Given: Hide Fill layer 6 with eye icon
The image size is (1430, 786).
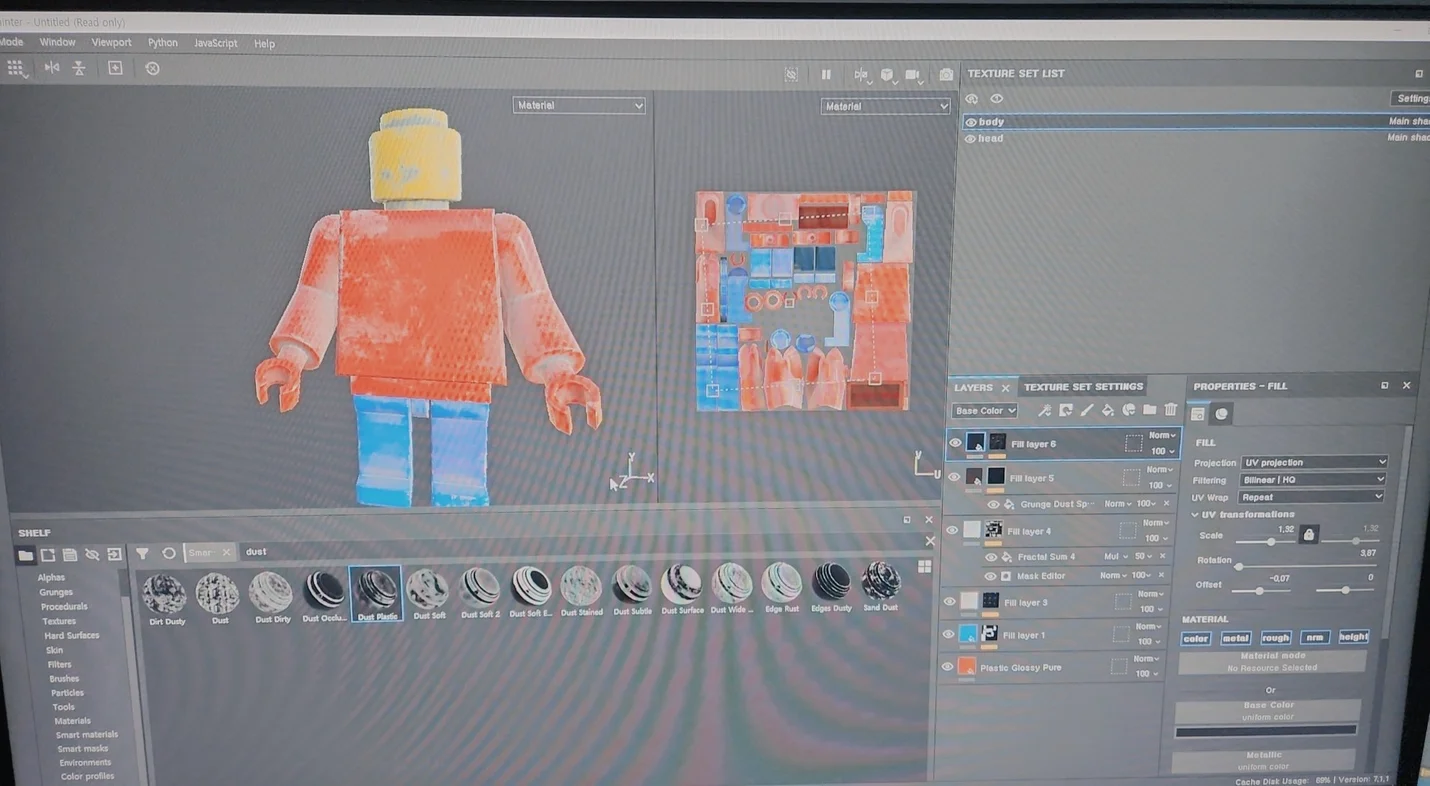Looking at the screenshot, I should 955,443.
